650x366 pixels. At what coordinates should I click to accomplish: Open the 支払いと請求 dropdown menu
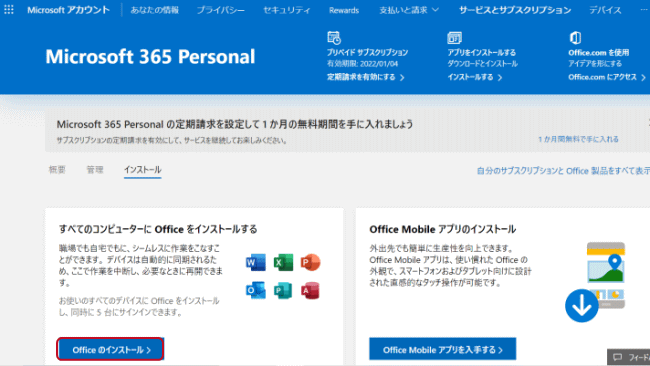pos(409,10)
